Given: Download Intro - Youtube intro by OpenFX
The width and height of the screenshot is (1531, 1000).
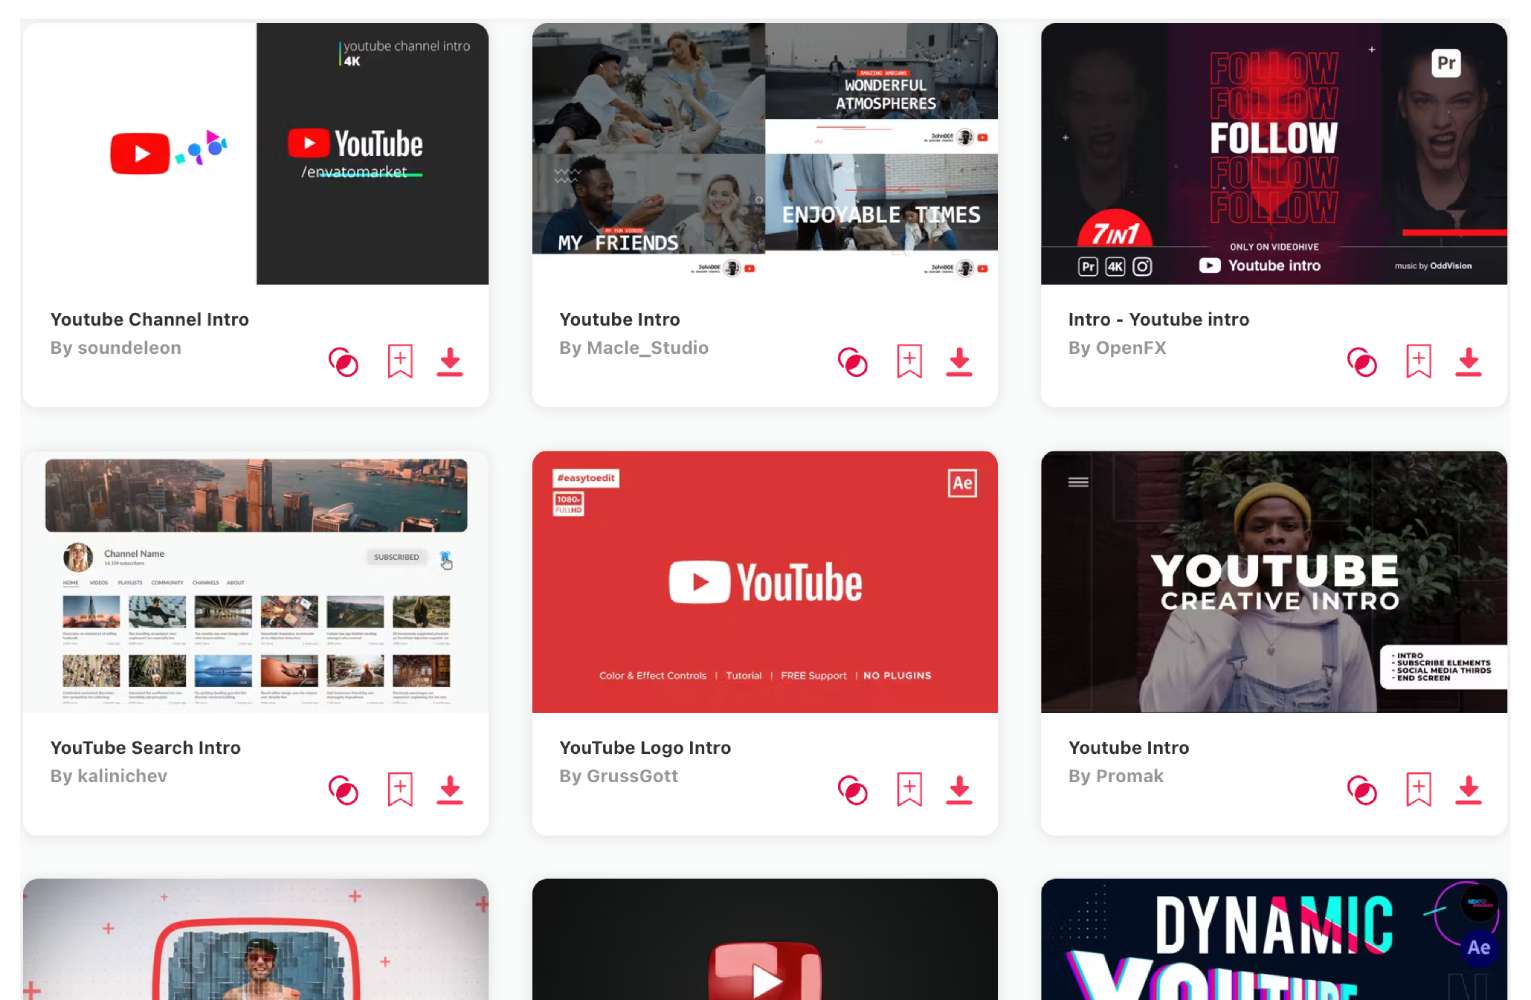Looking at the screenshot, I should click(x=1468, y=361).
